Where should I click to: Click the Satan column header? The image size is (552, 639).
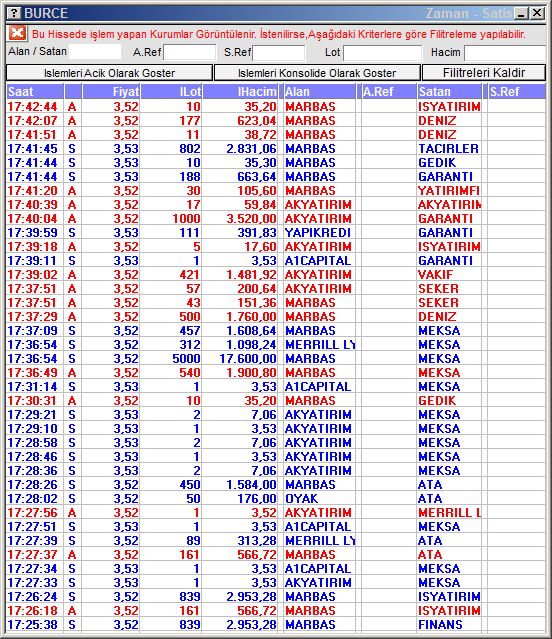(449, 92)
